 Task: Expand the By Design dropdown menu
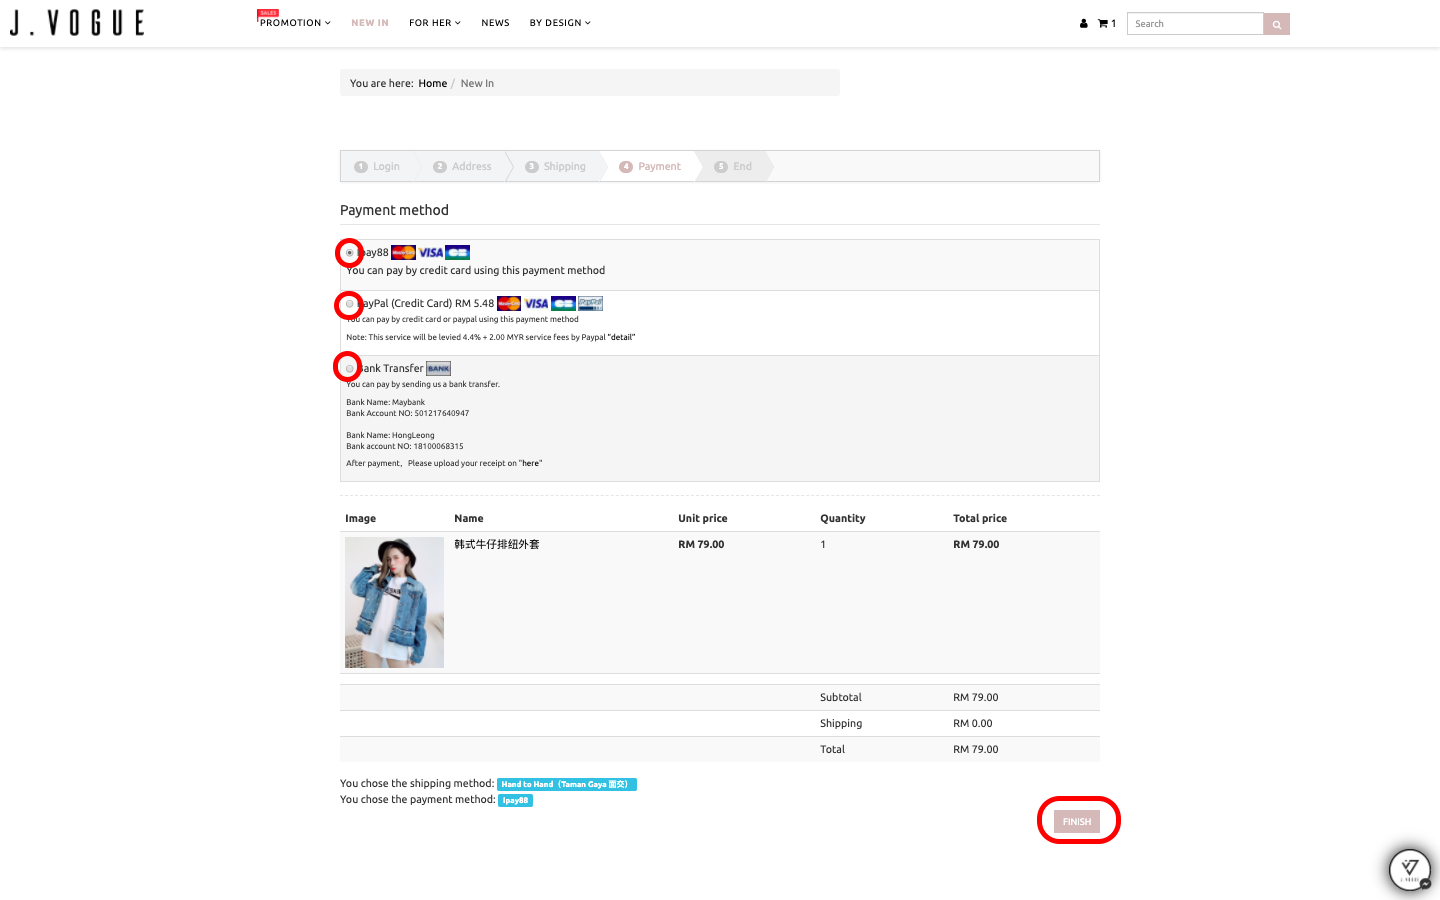tap(559, 23)
